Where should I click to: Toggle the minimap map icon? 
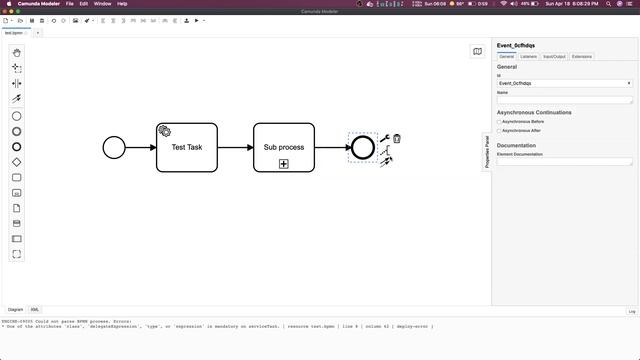point(477,51)
